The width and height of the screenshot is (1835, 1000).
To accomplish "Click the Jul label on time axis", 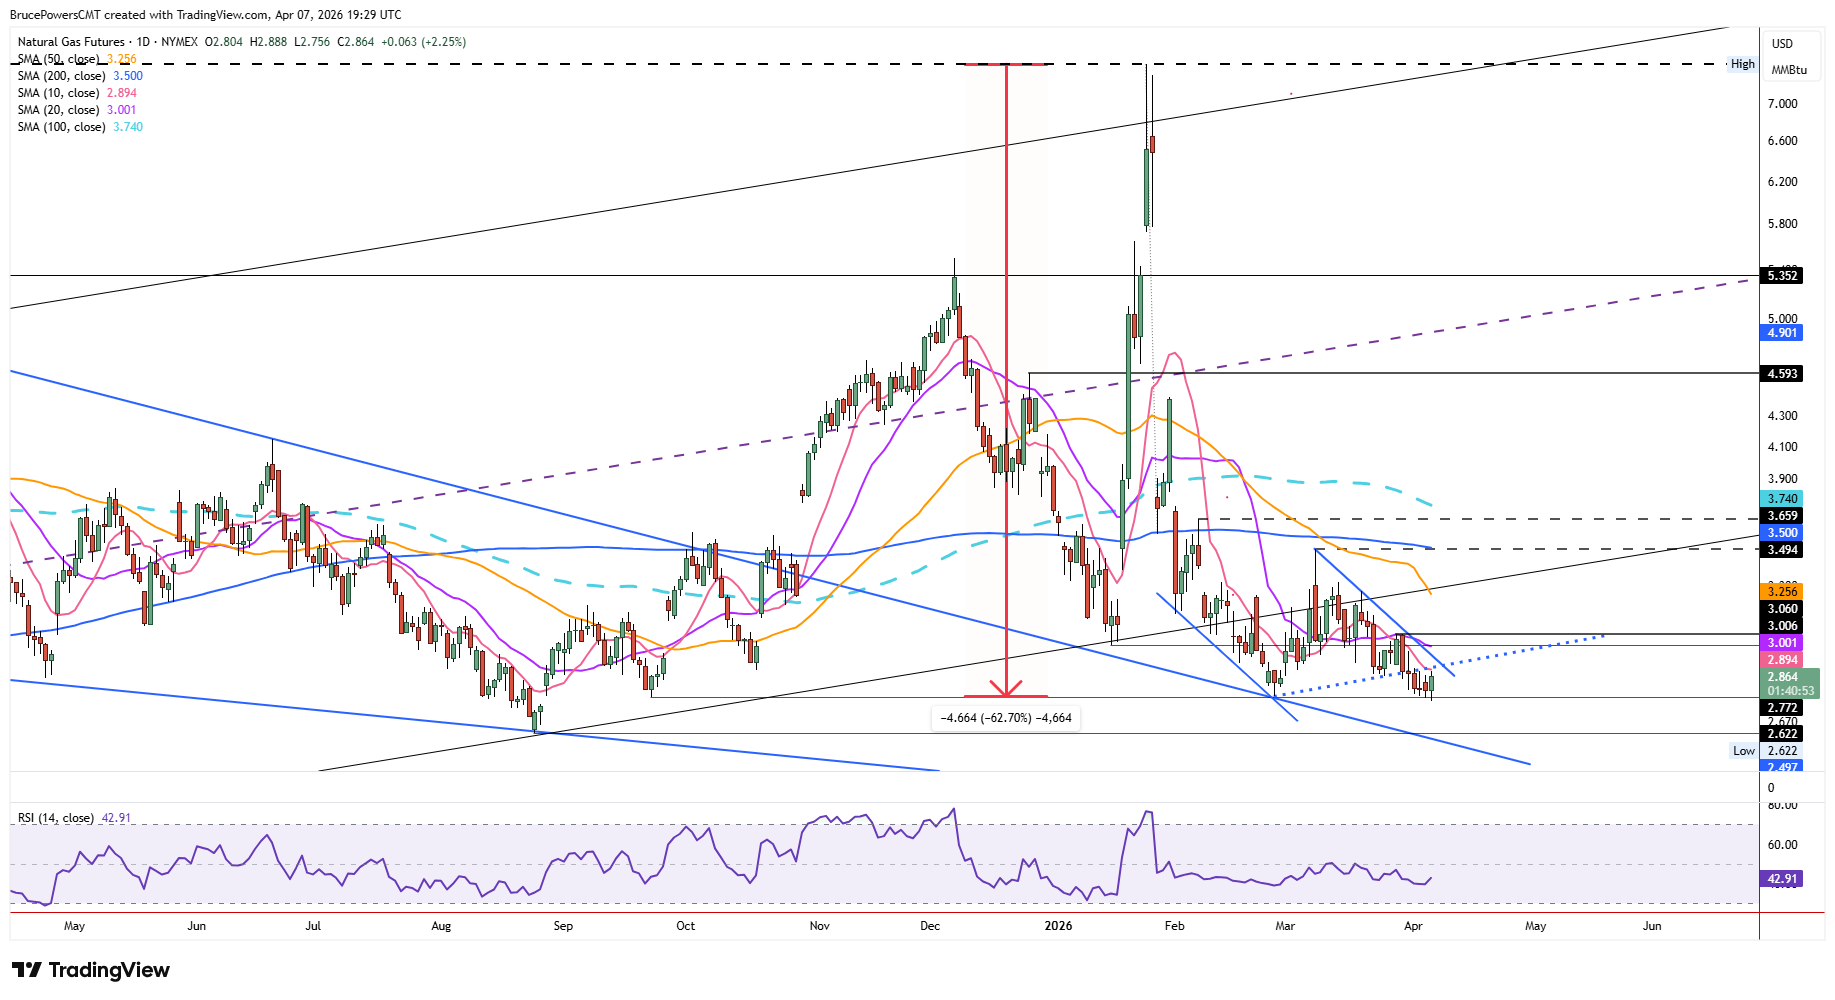I will [313, 926].
